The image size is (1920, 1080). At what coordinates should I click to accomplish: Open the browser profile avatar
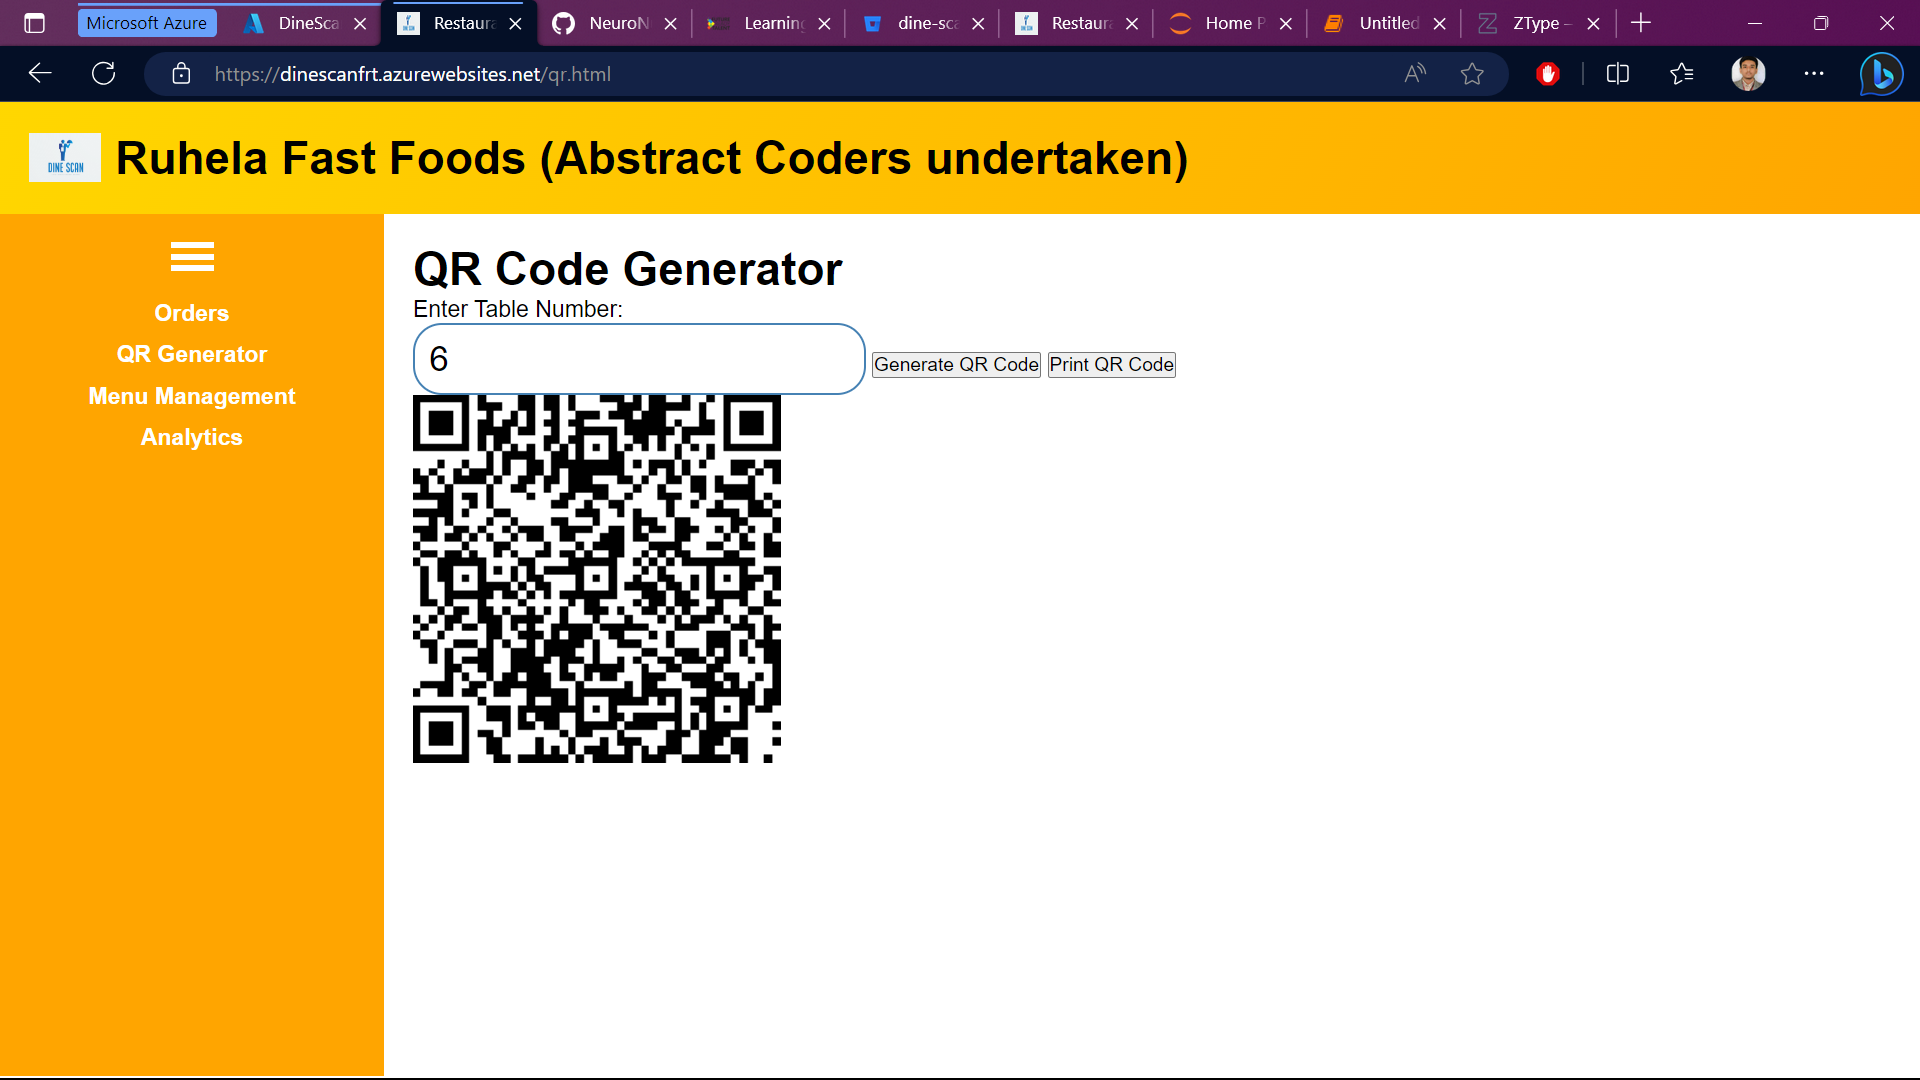tap(1748, 73)
